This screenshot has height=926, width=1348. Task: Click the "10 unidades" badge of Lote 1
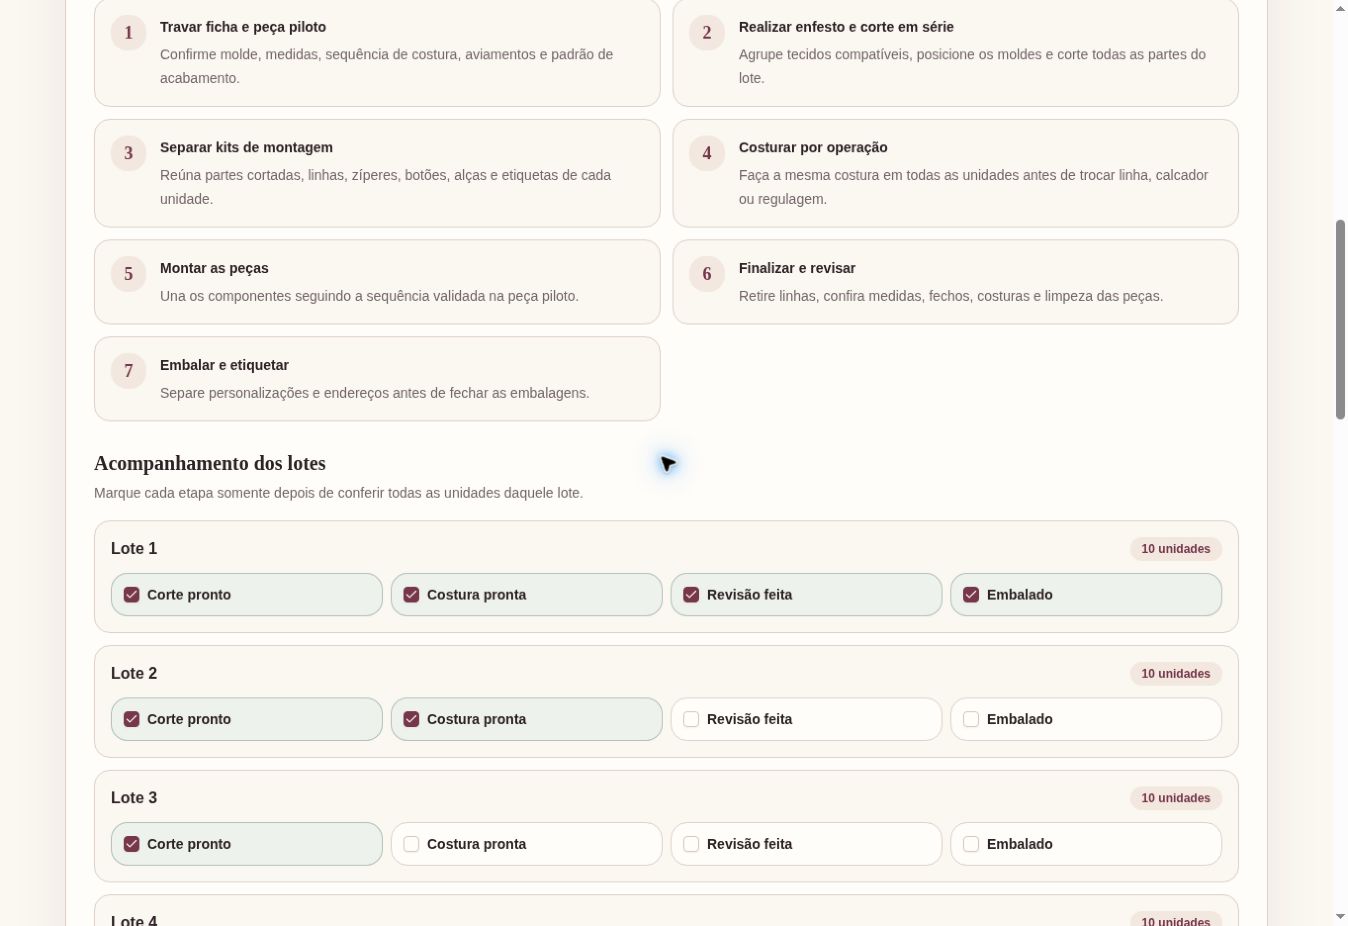pyautogui.click(x=1176, y=549)
